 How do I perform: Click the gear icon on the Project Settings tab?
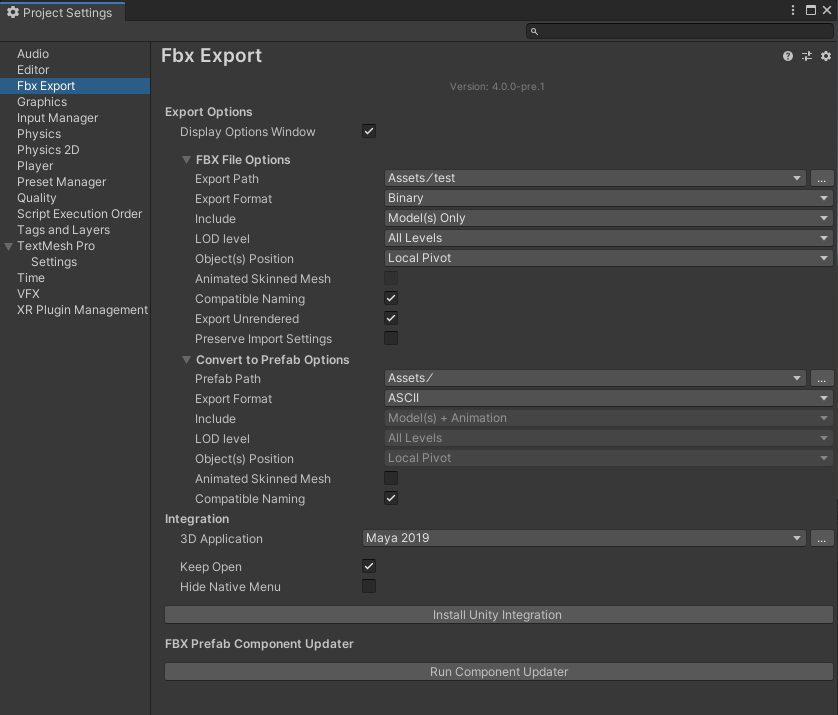point(14,12)
